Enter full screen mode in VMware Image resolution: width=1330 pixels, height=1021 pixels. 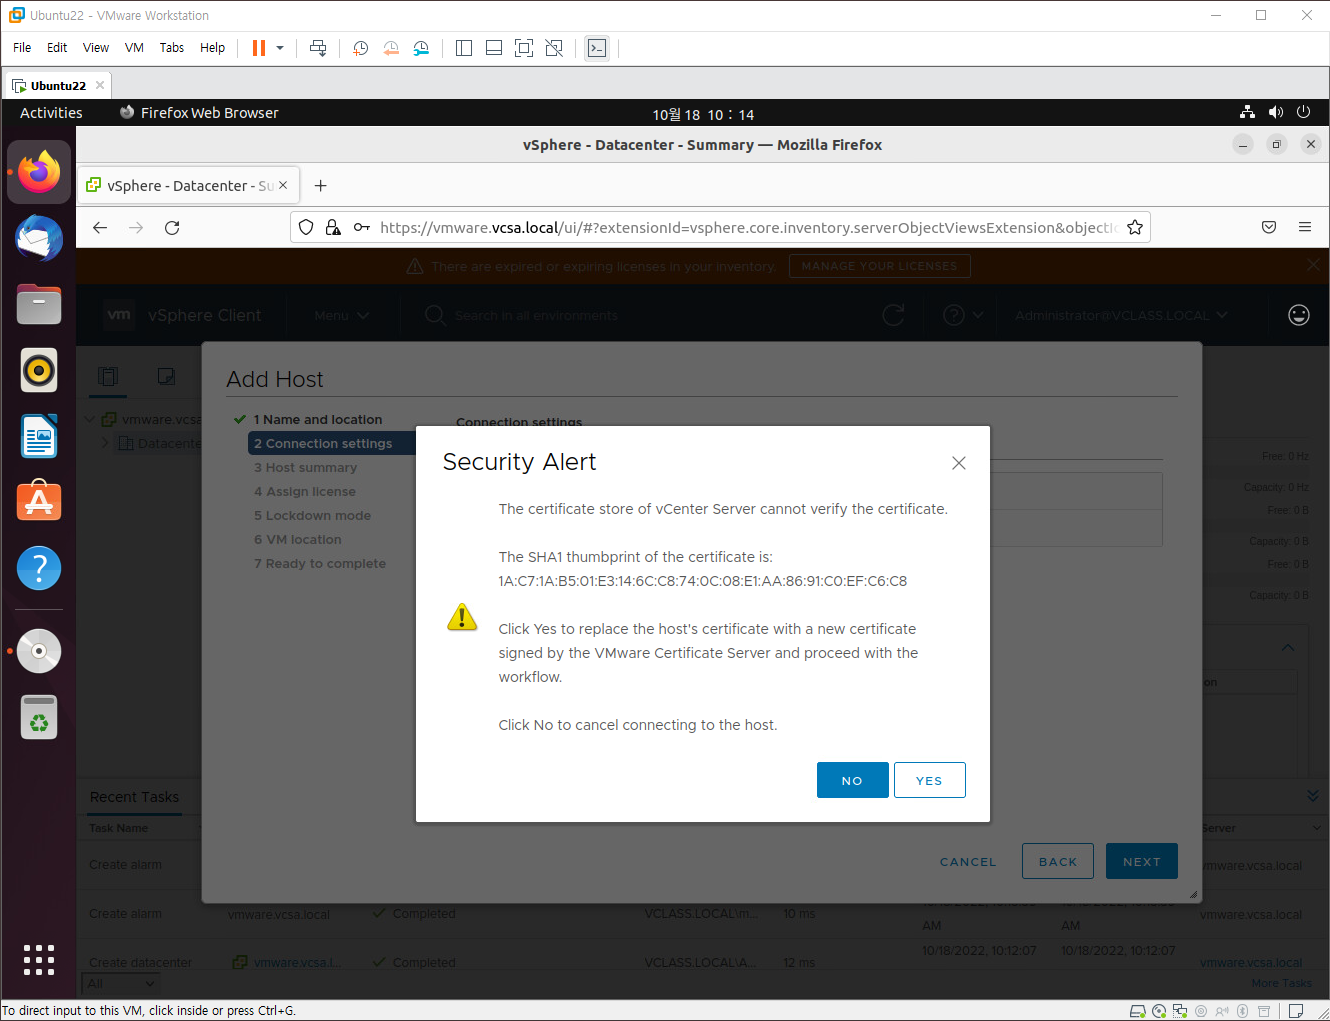point(524,48)
